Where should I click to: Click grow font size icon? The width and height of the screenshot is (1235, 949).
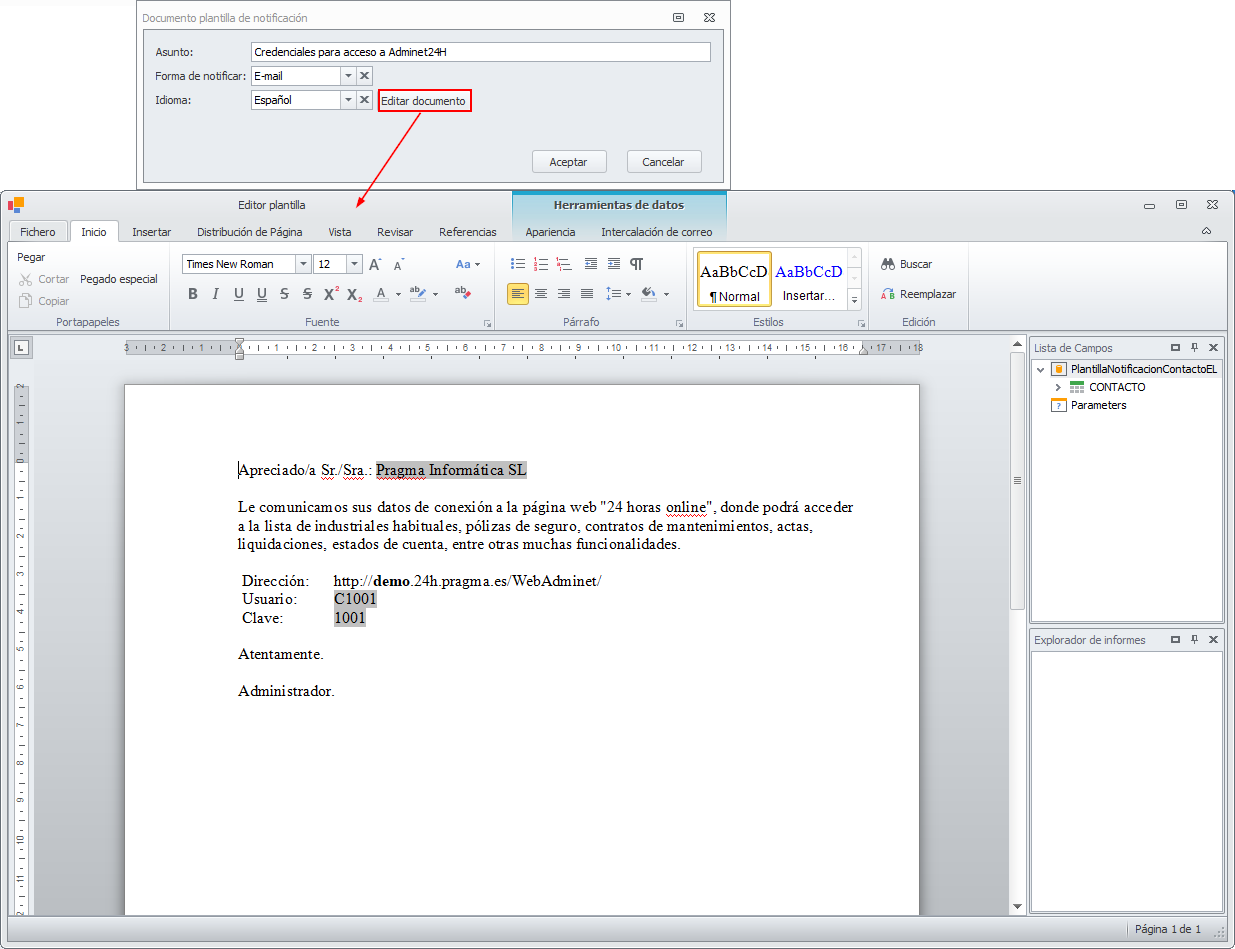(375, 264)
